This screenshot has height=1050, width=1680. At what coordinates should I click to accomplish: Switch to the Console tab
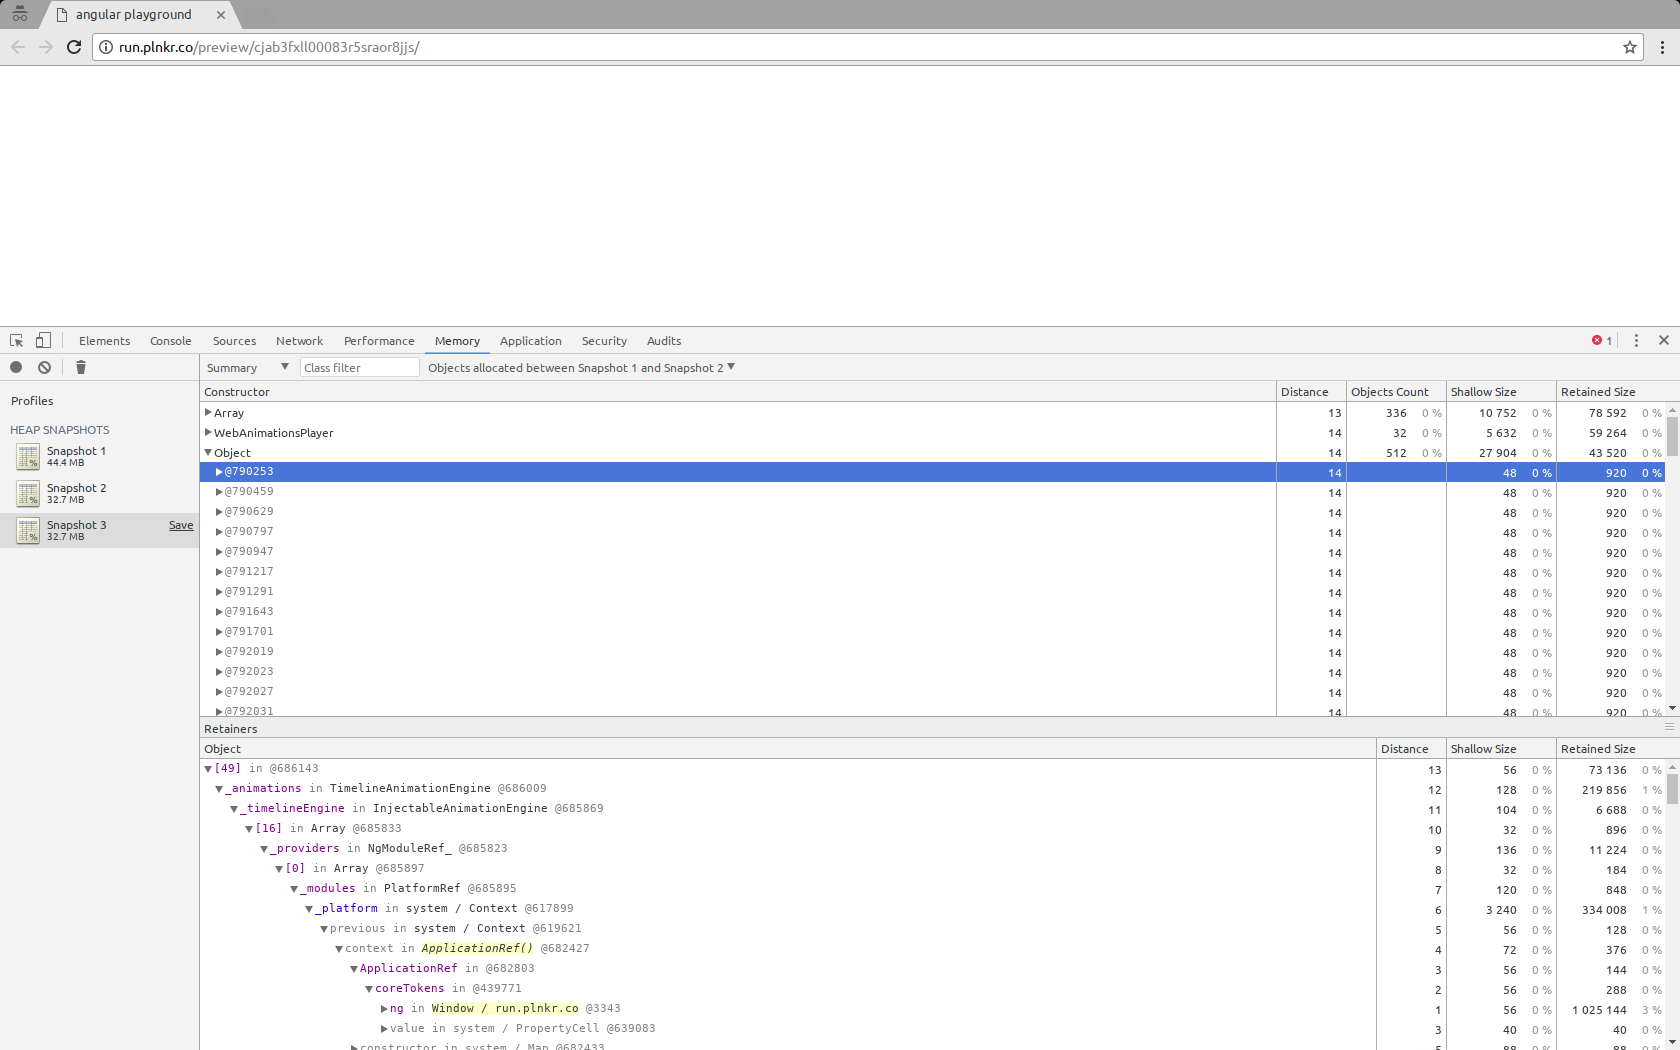(170, 341)
